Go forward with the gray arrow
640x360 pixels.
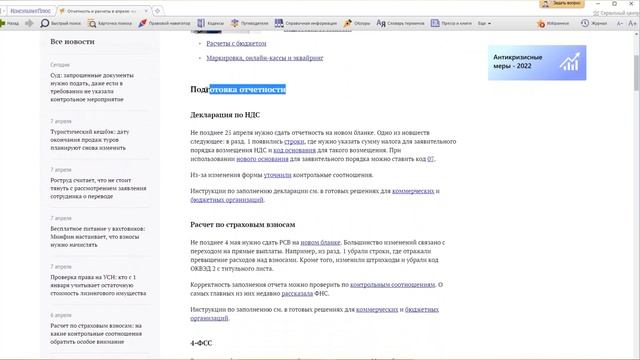(29, 23)
